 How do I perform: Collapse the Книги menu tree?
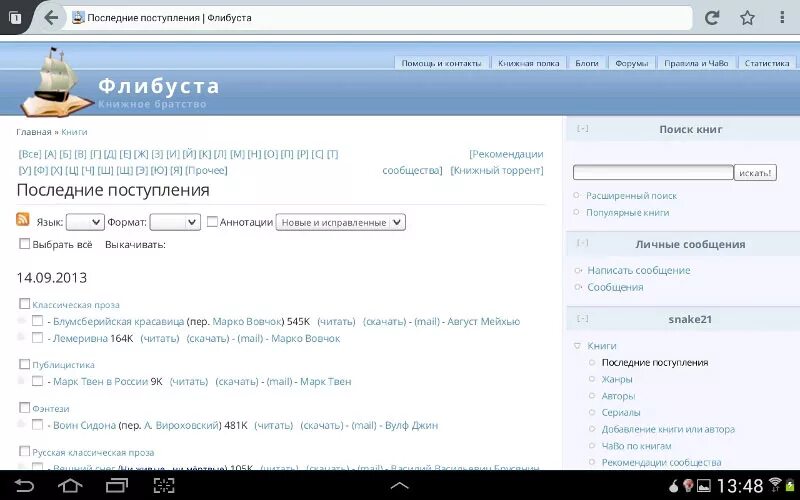[578, 346]
